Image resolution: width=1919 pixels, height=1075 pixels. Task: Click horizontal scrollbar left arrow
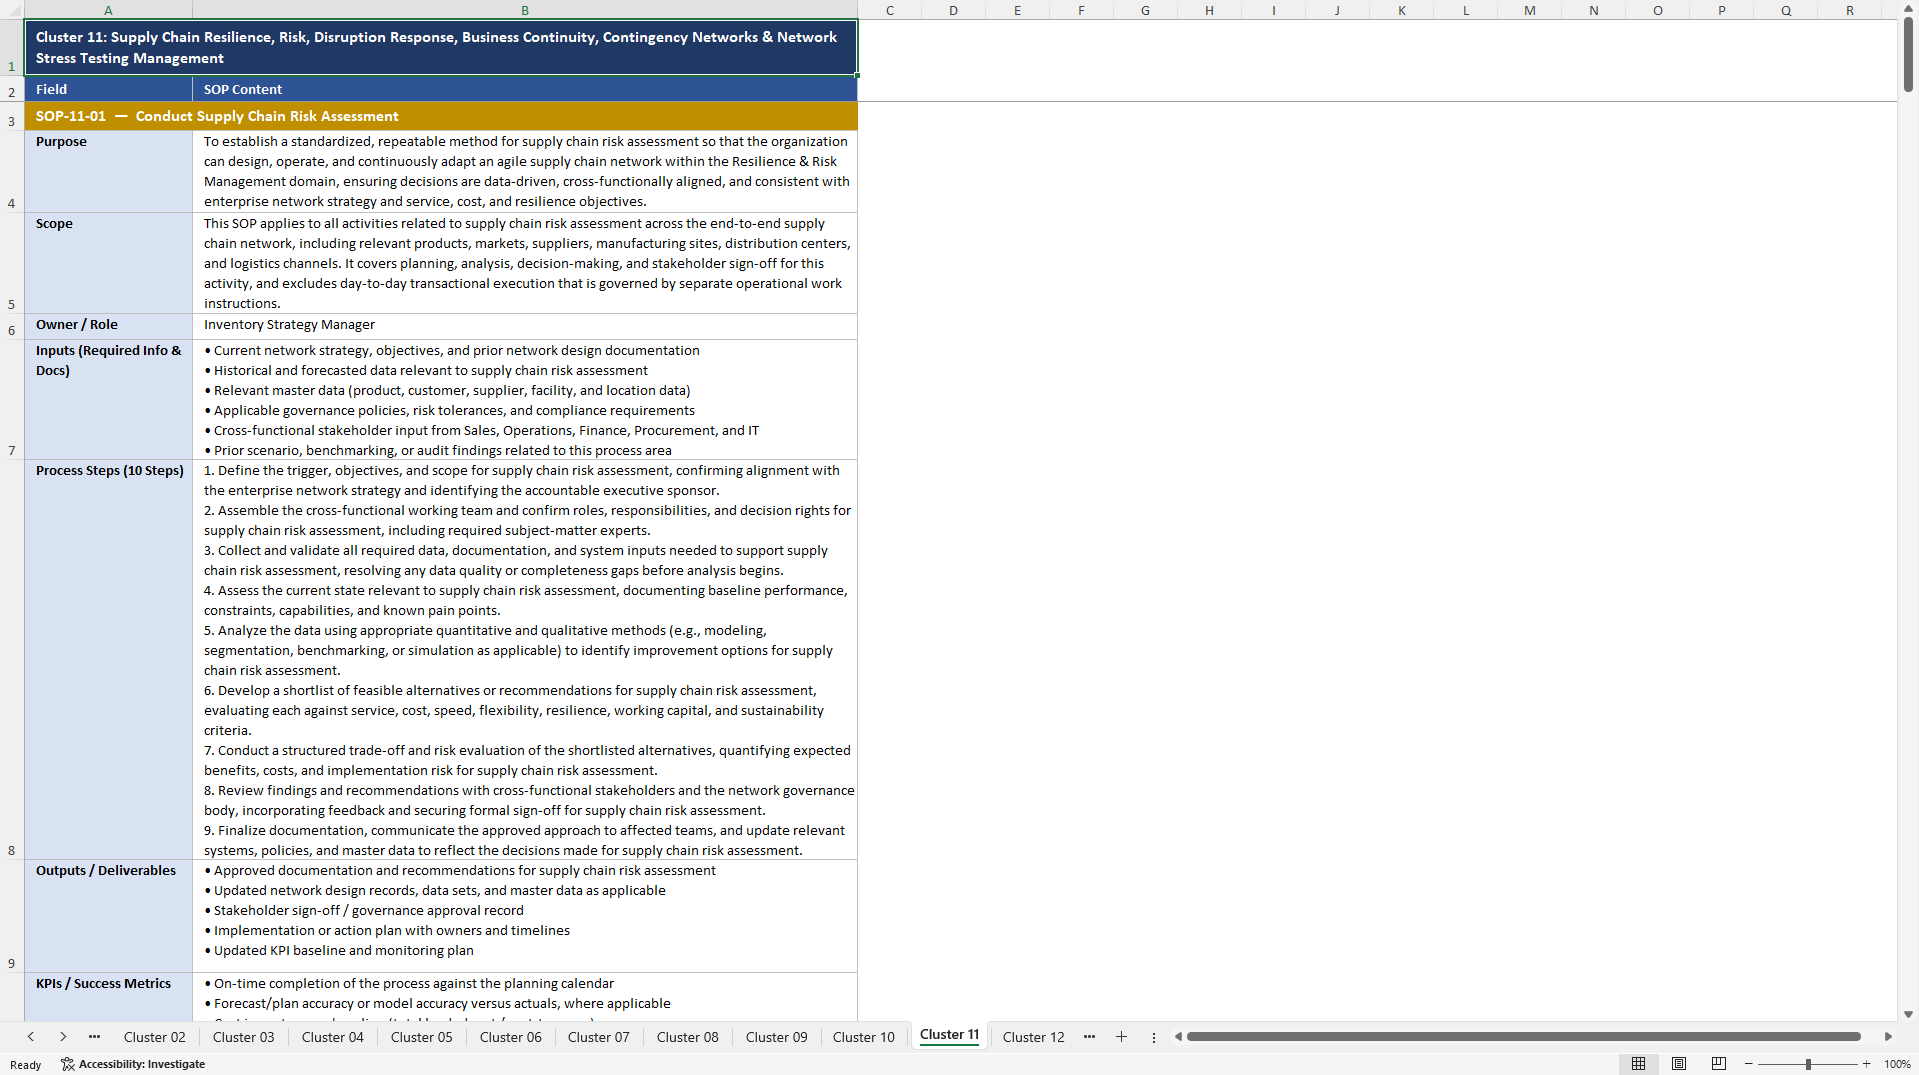pos(1178,1037)
